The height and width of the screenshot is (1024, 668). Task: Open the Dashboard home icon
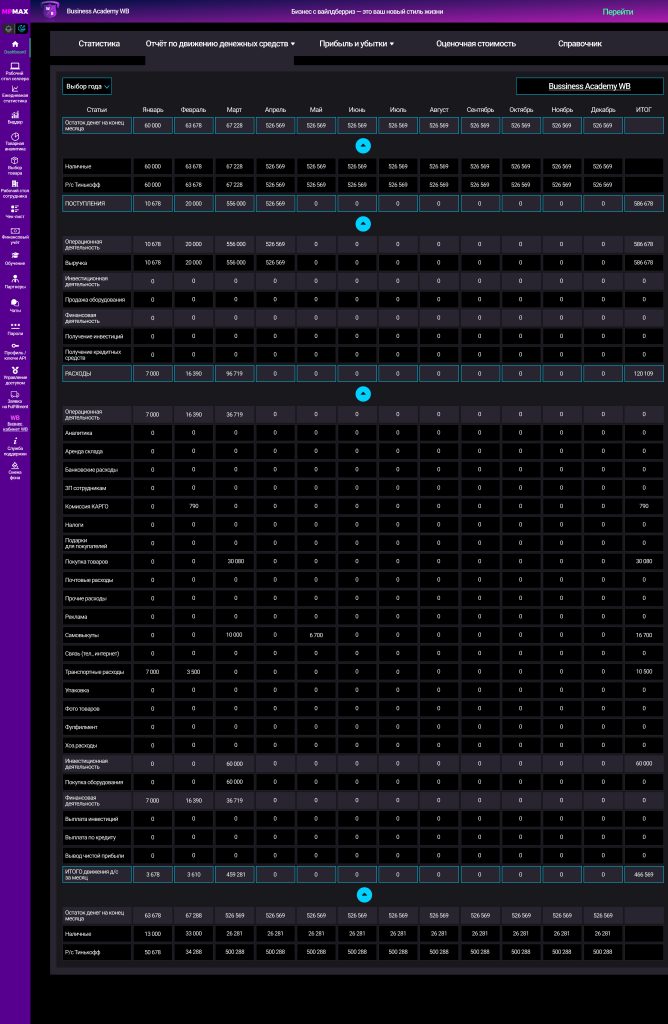pyautogui.click(x=15, y=43)
